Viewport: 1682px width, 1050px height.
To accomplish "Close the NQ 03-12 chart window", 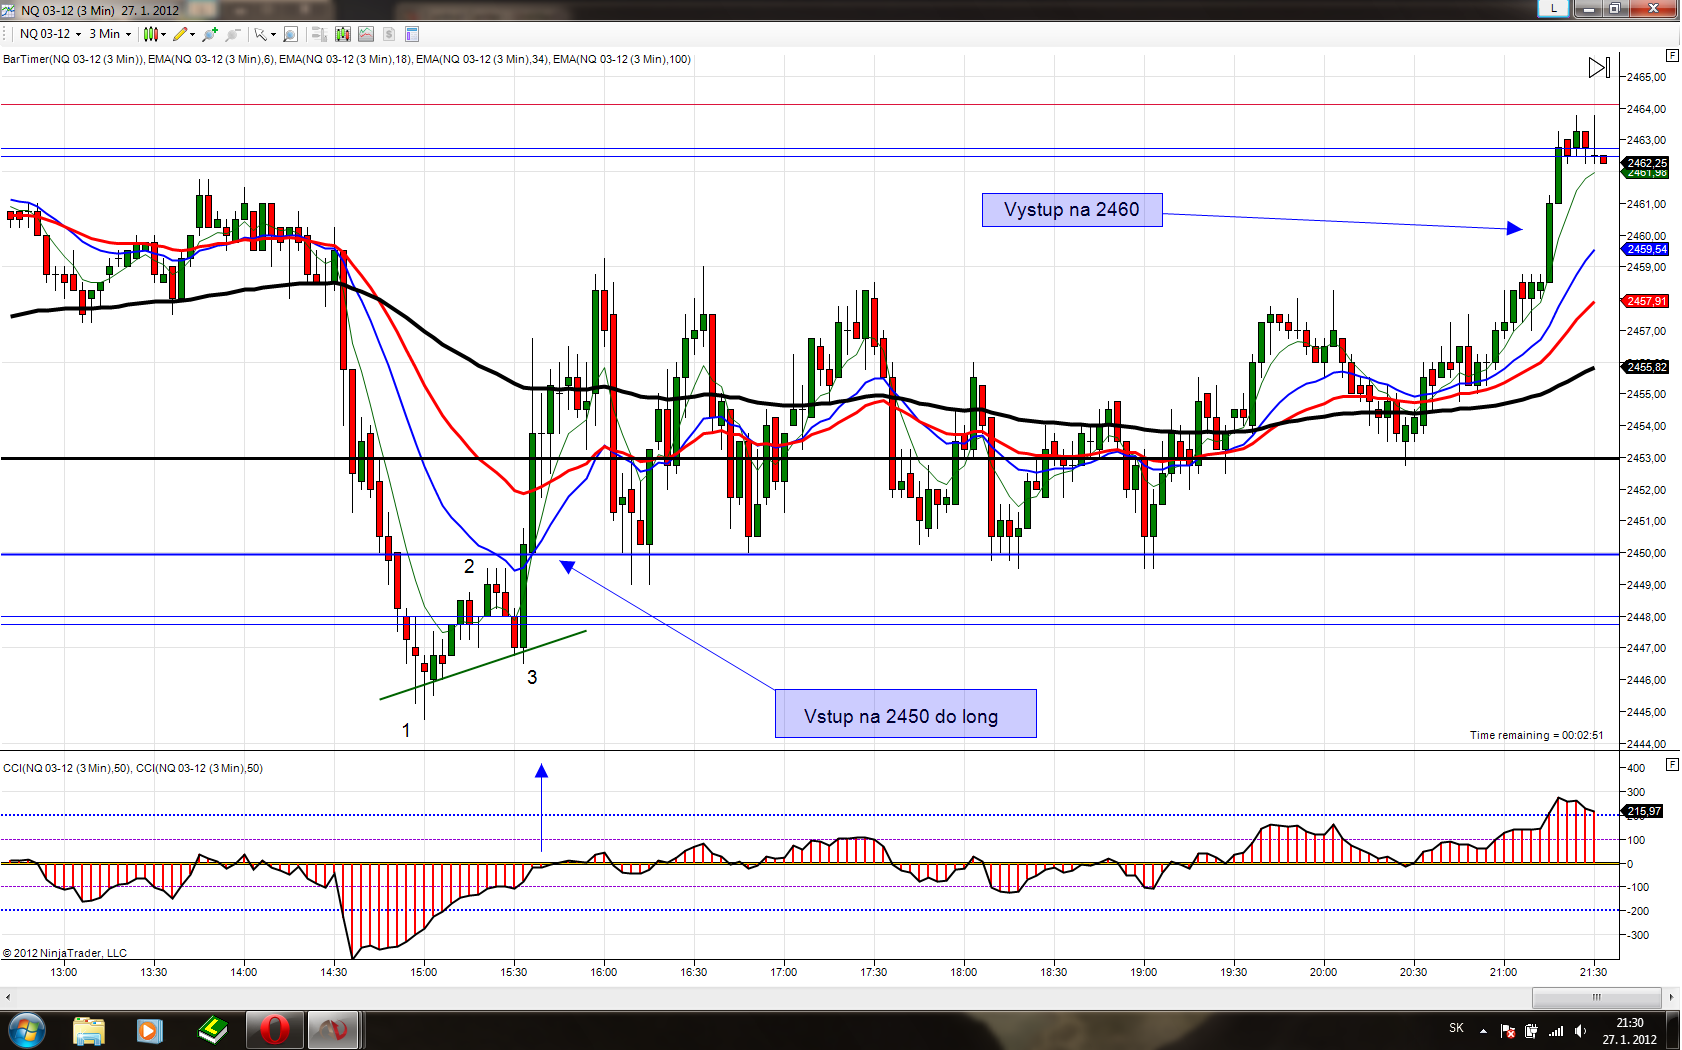I will [x=1653, y=8].
